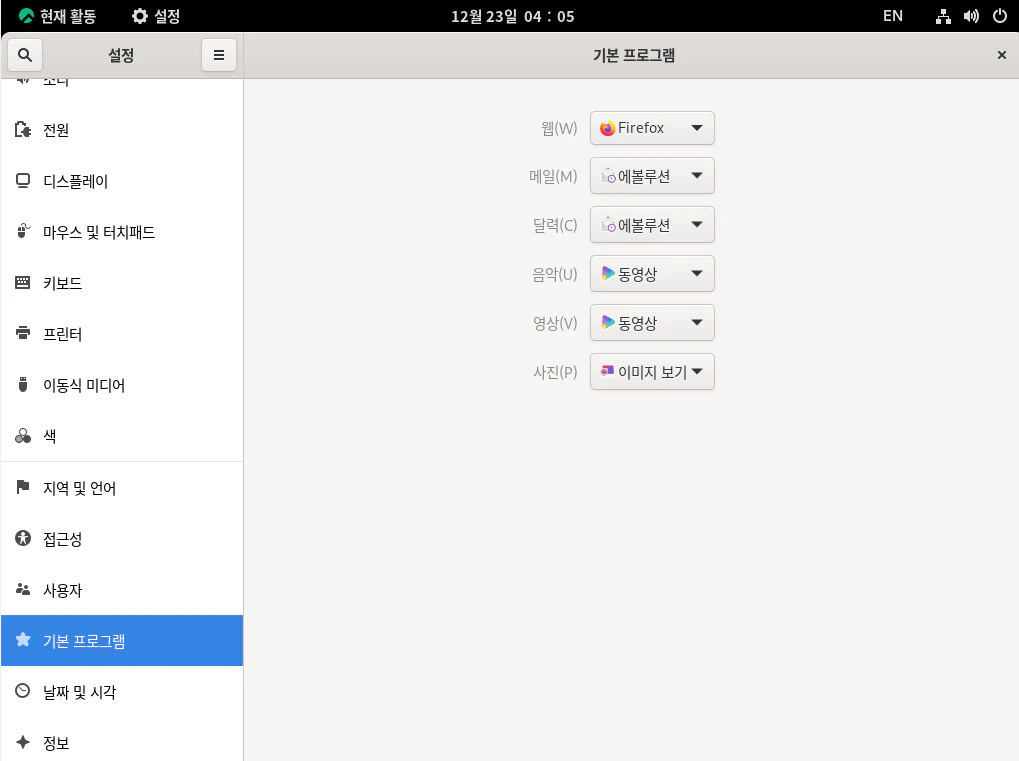Click the search icon in Settings header
This screenshot has height=761, width=1019.
tap(25, 55)
